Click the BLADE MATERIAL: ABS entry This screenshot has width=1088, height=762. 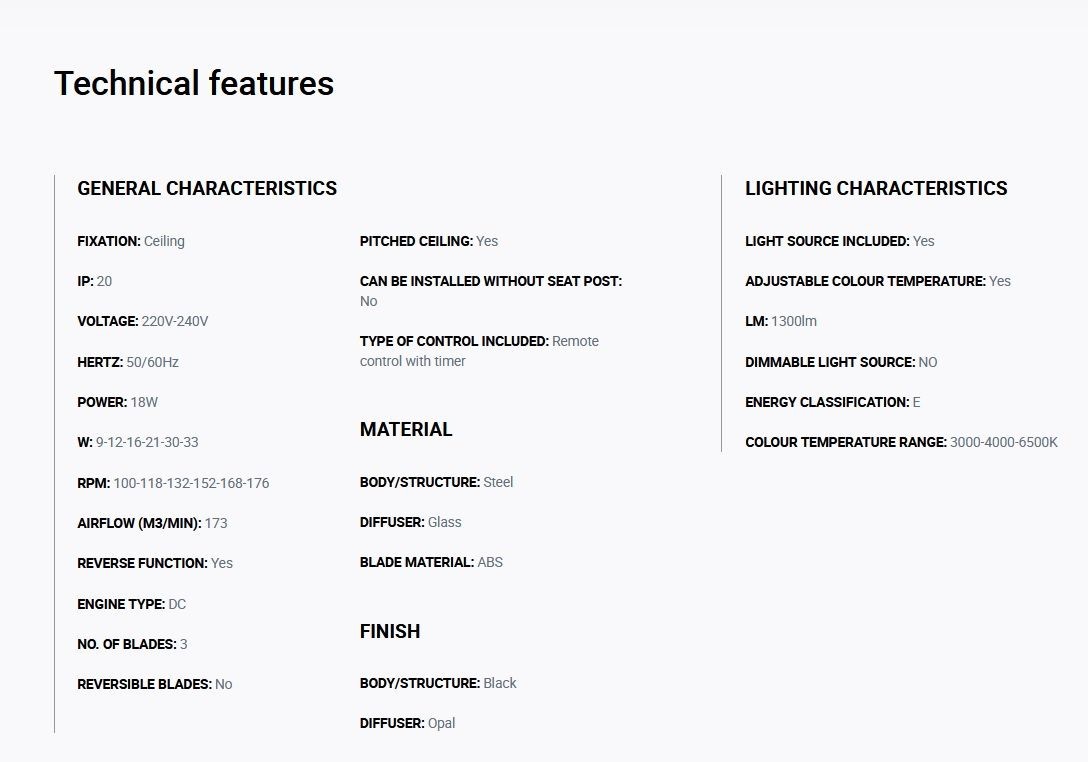click(x=431, y=562)
